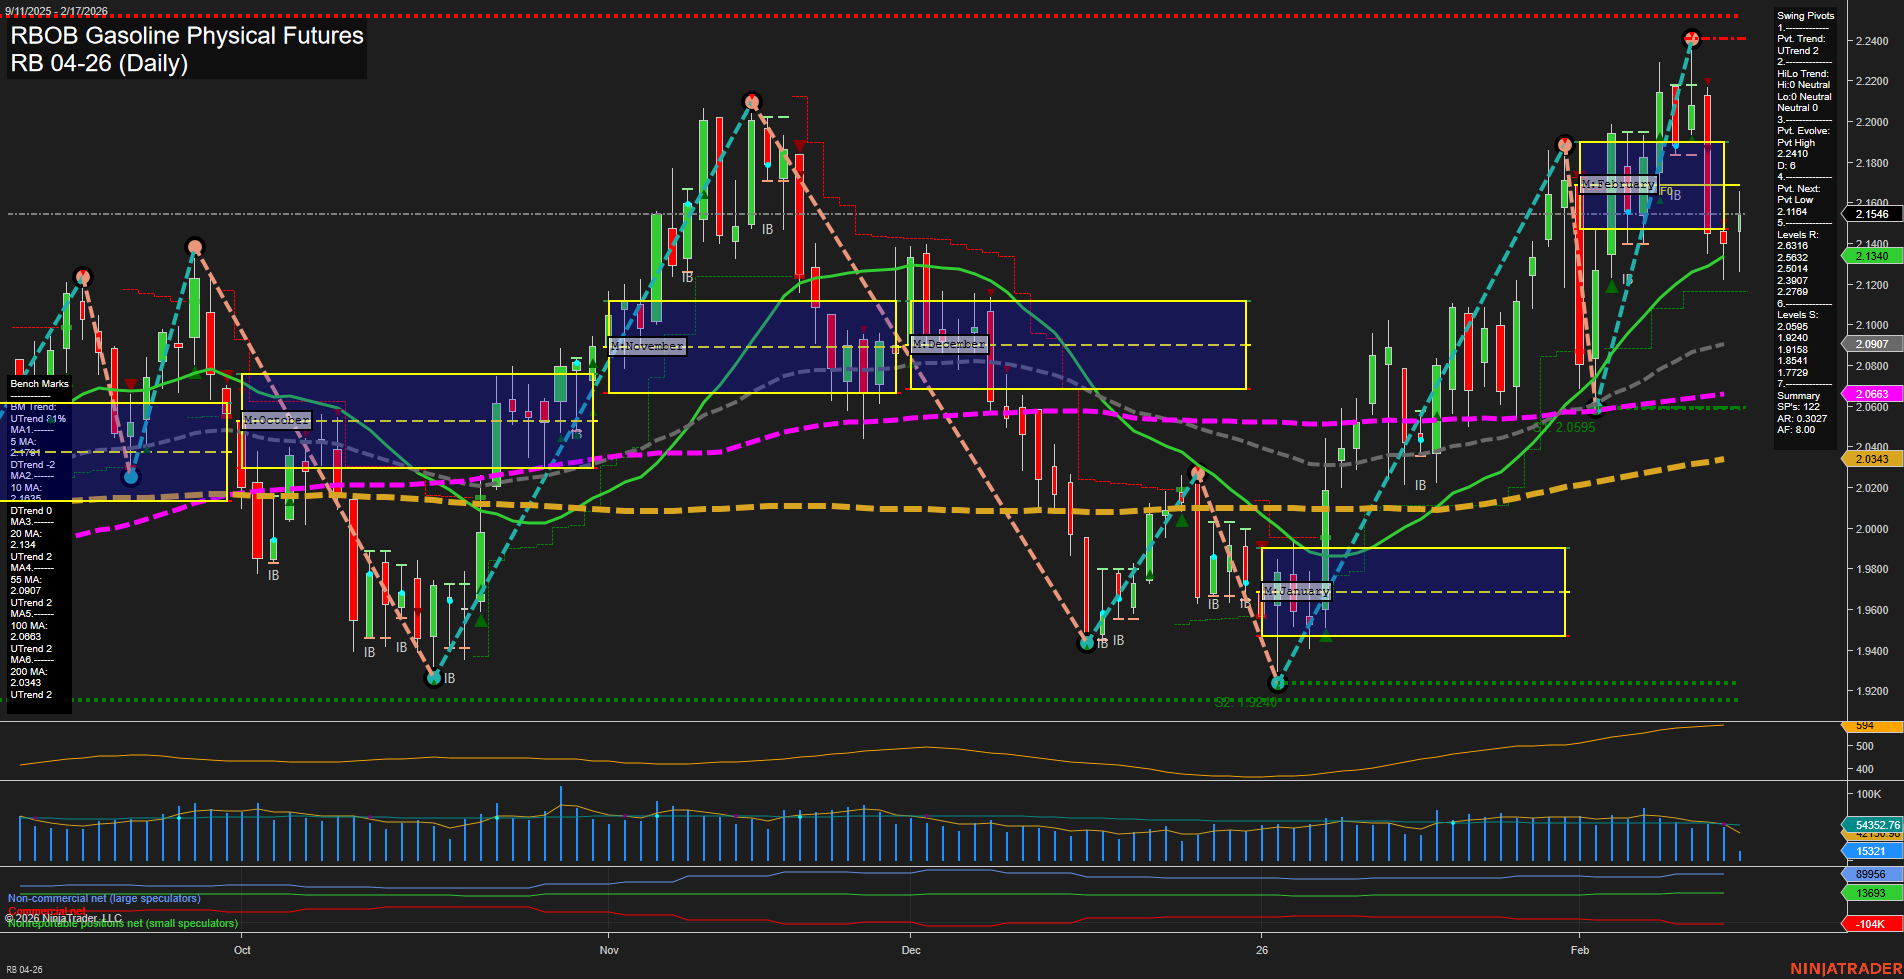Image resolution: width=1904 pixels, height=979 pixels.
Task: Select the mid-October swing low pivot circle
Action: pyautogui.click(x=433, y=678)
